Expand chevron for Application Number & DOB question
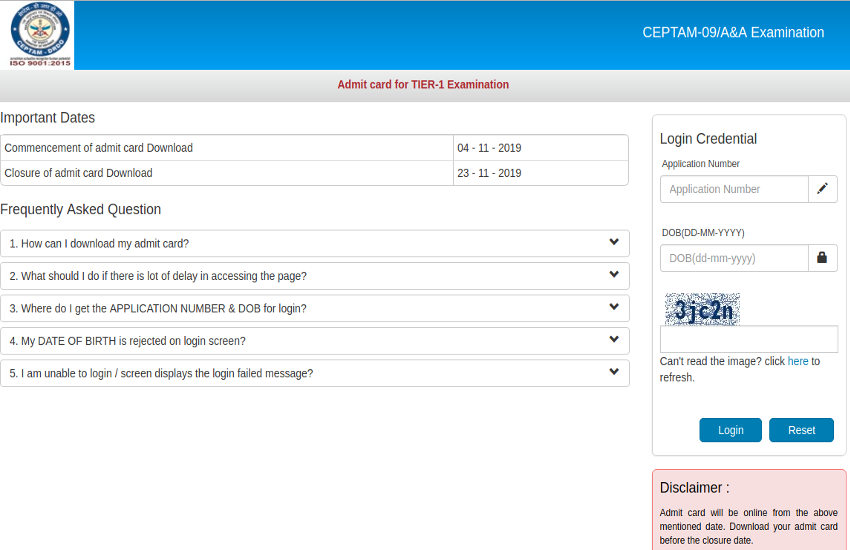 click(x=614, y=307)
